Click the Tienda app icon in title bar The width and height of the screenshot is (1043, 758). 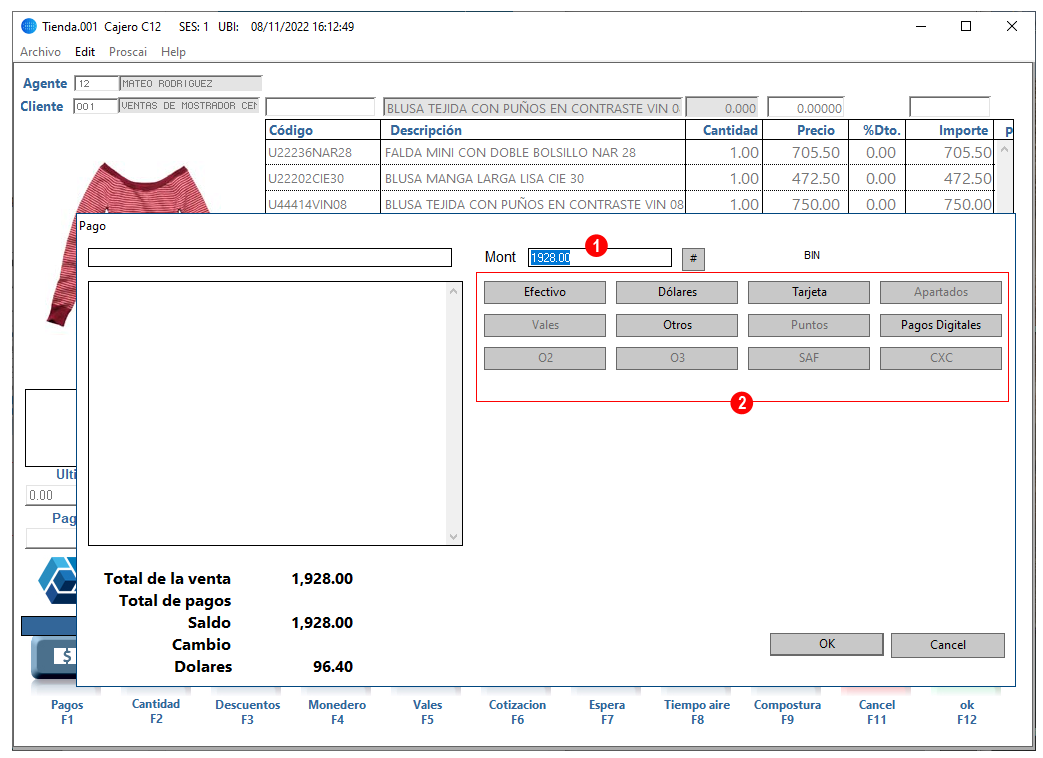click(29, 27)
